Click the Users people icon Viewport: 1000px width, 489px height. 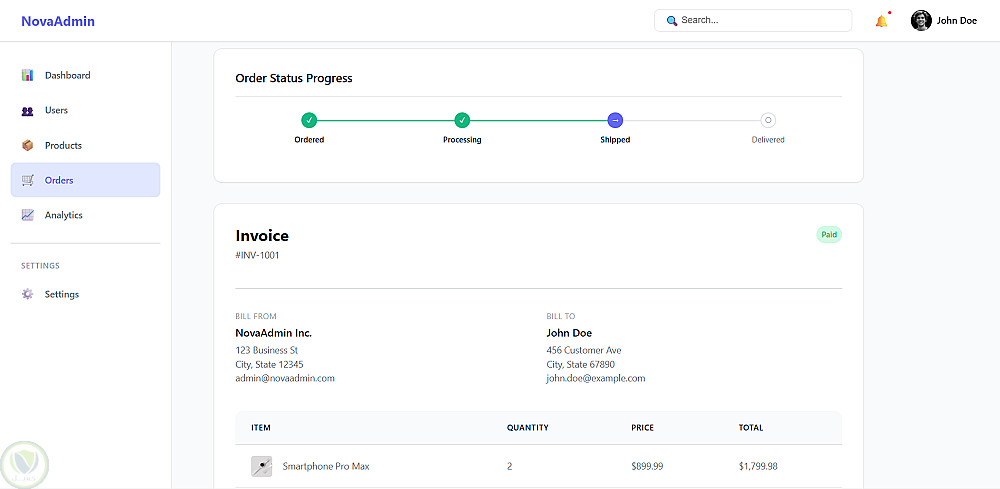(28, 111)
